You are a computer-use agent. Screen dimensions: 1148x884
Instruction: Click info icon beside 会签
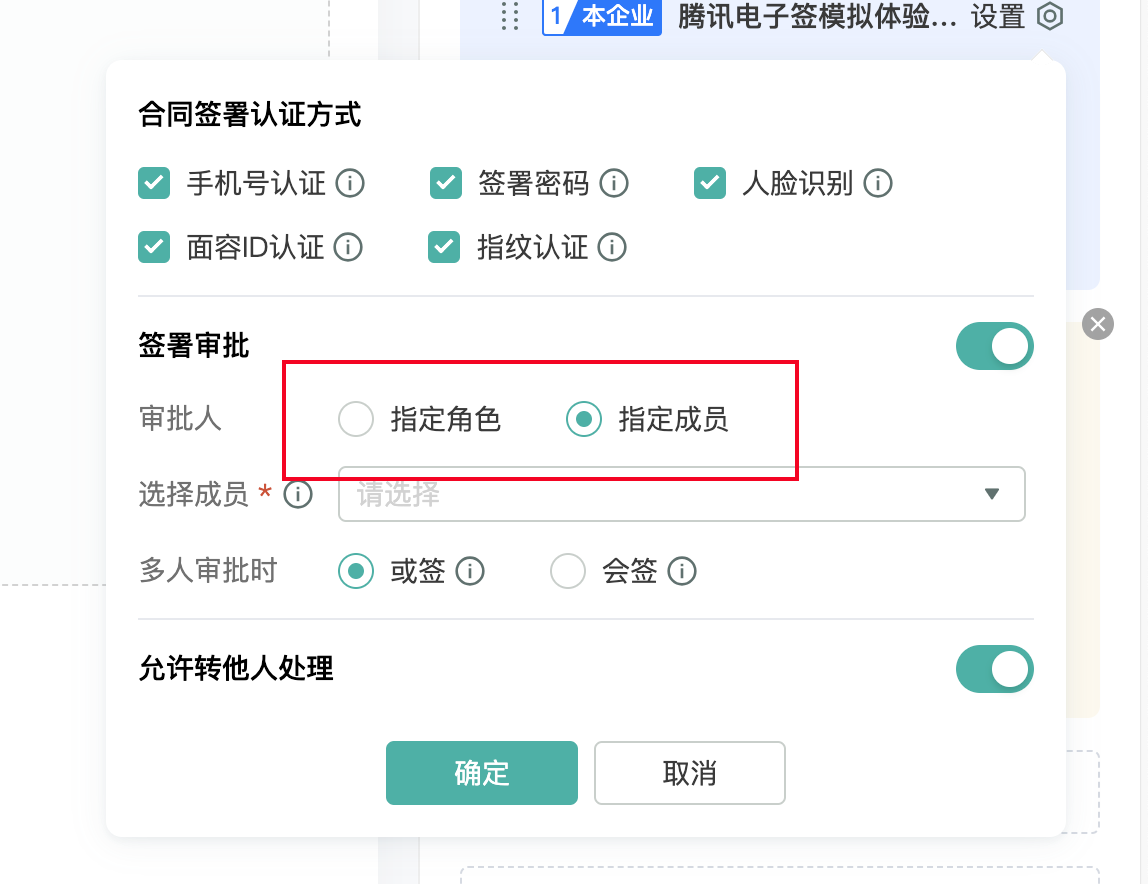tap(682, 571)
